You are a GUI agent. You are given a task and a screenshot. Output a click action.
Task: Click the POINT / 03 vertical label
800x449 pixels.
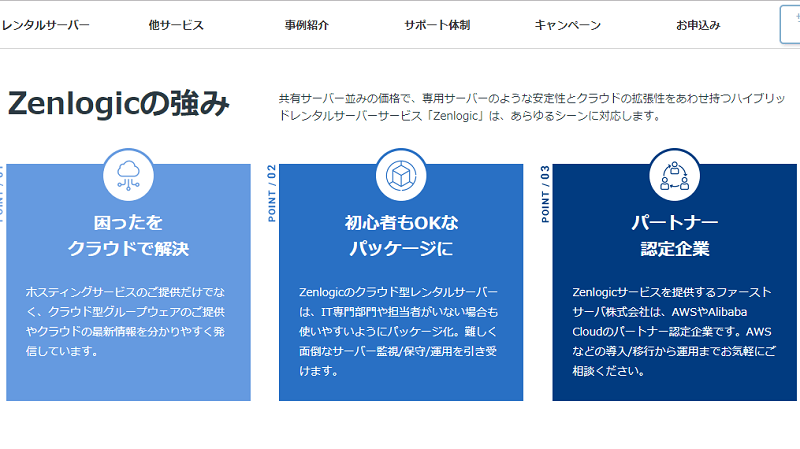tap(545, 192)
